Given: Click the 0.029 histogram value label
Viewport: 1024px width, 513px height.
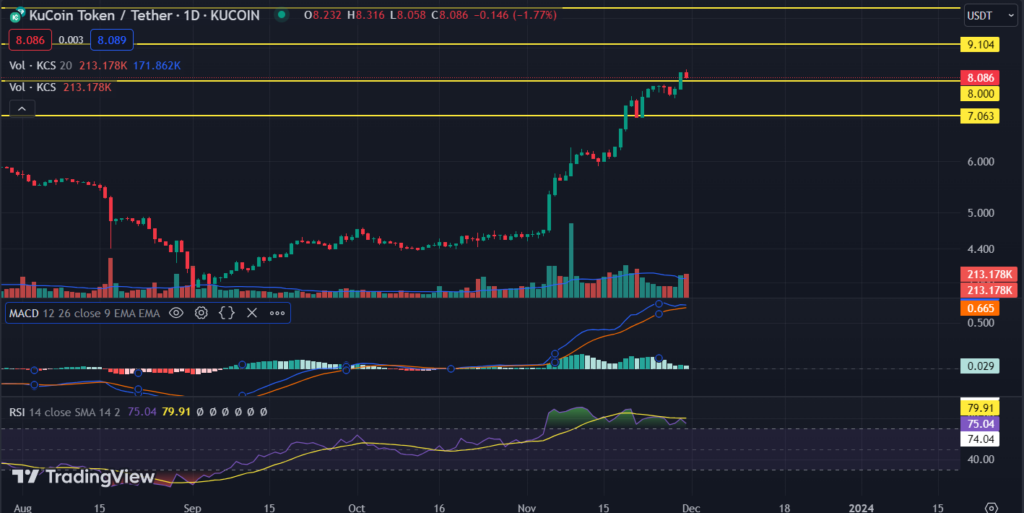Looking at the screenshot, I should 980,366.
